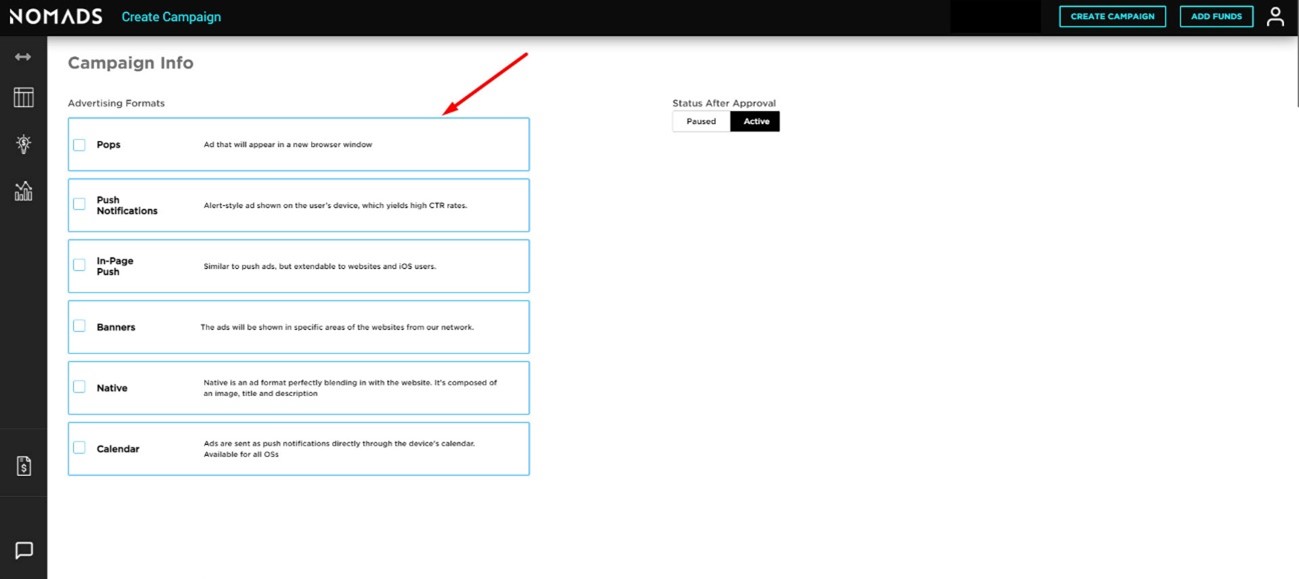
Task: Open the billing document icon in sidebar
Action: point(24,466)
